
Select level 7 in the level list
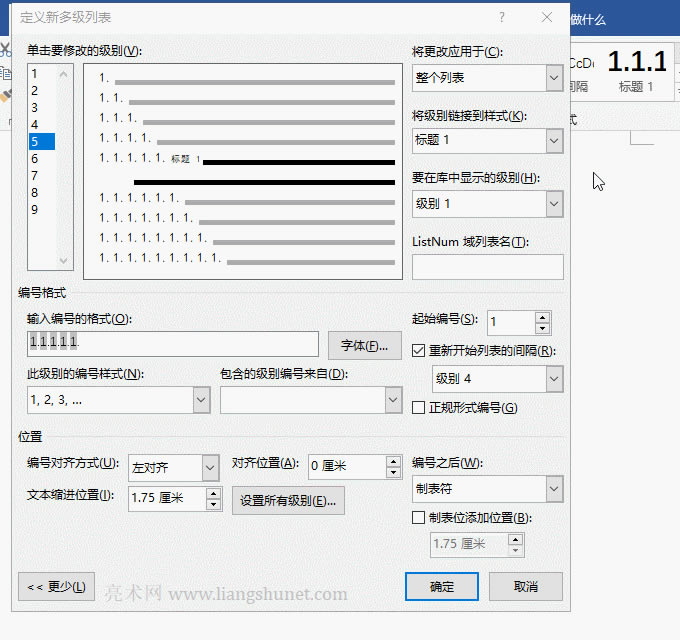coord(34,175)
